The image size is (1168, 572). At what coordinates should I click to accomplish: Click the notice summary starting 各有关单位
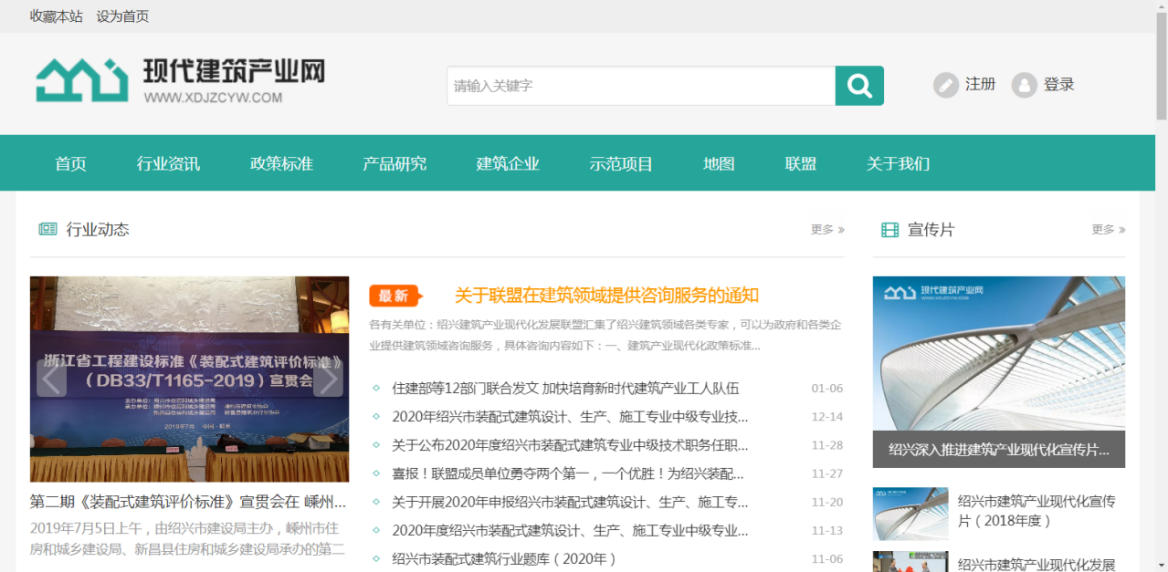pyautogui.click(x=605, y=335)
